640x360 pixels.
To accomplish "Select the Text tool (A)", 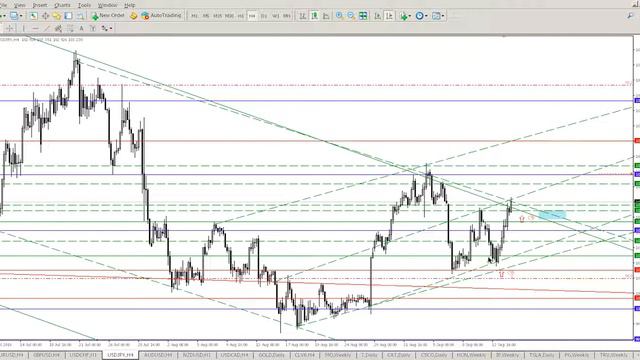I will click(x=82, y=28).
